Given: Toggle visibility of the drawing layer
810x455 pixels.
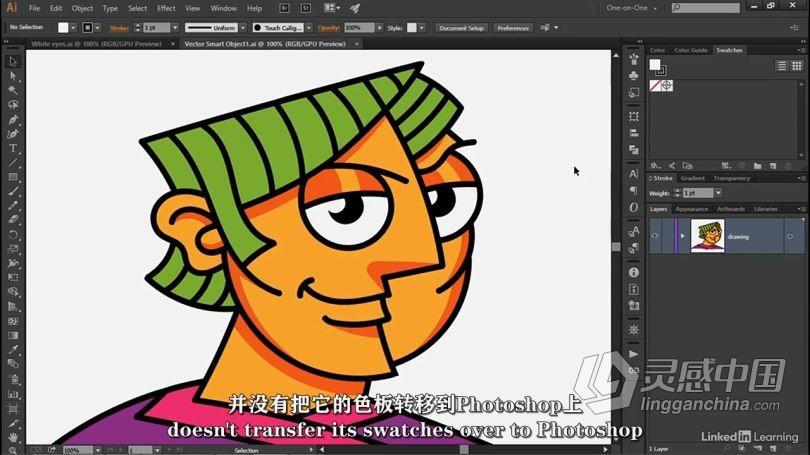Looking at the screenshot, I should point(655,236).
